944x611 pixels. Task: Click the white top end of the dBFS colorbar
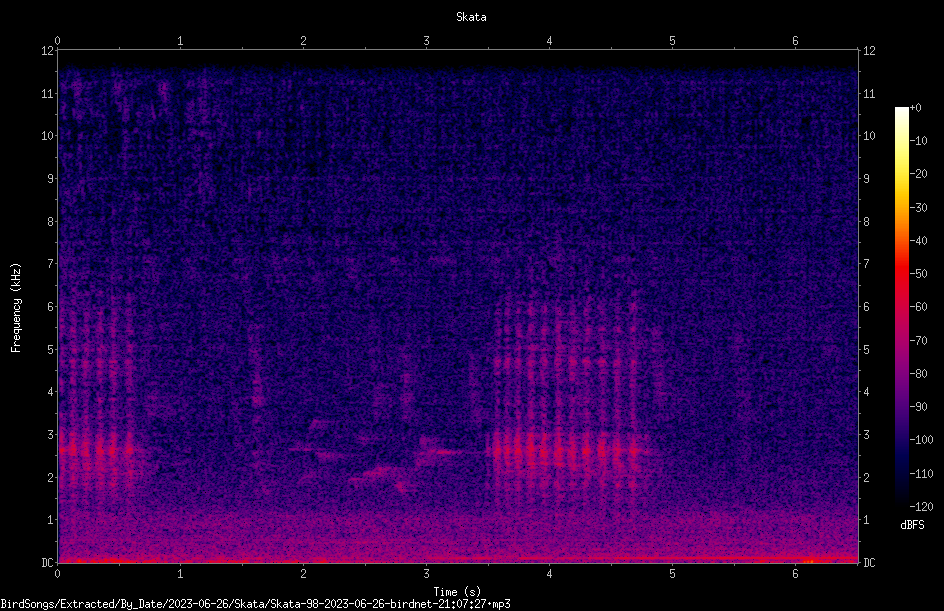901,114
